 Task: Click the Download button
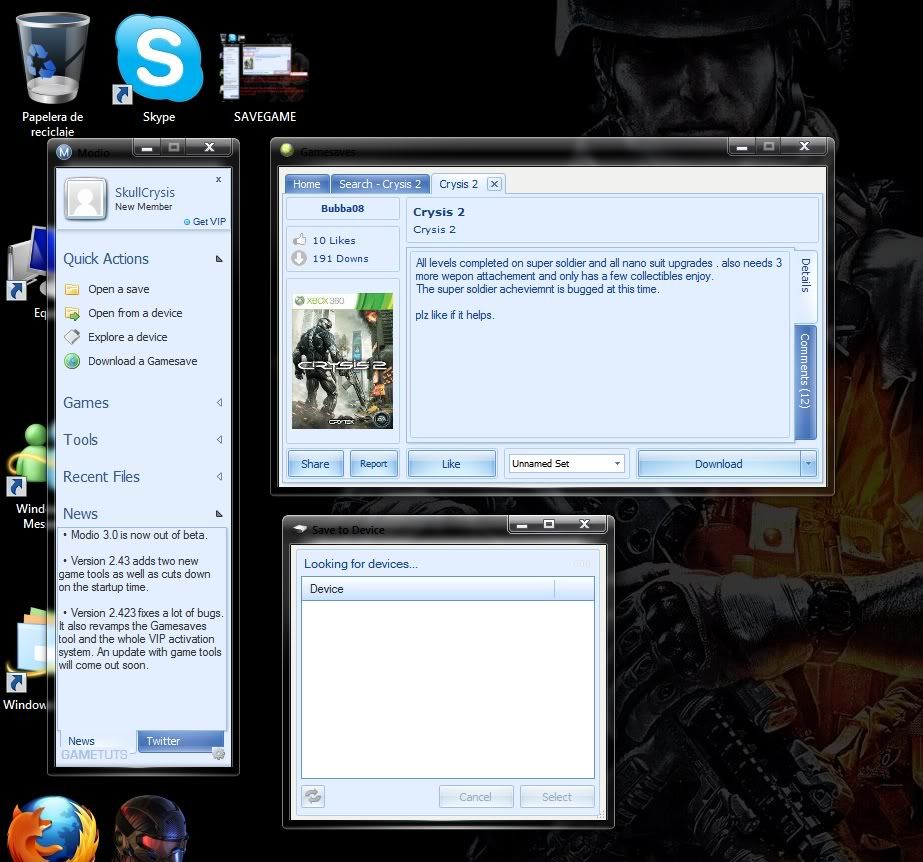[x=719, y=464]
